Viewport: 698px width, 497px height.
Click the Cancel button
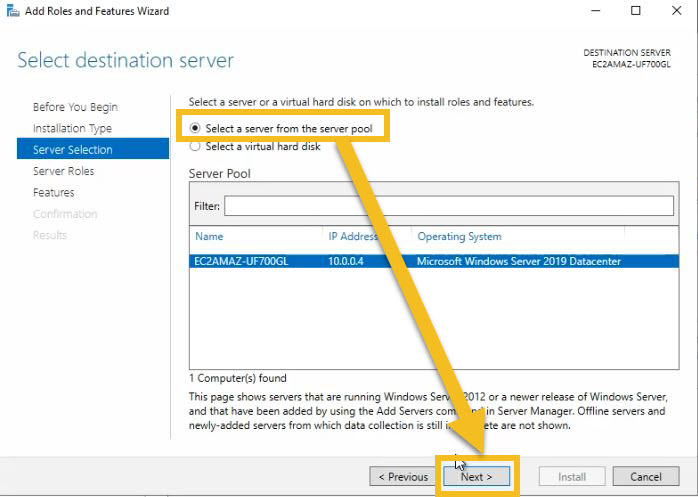[646, 477]
